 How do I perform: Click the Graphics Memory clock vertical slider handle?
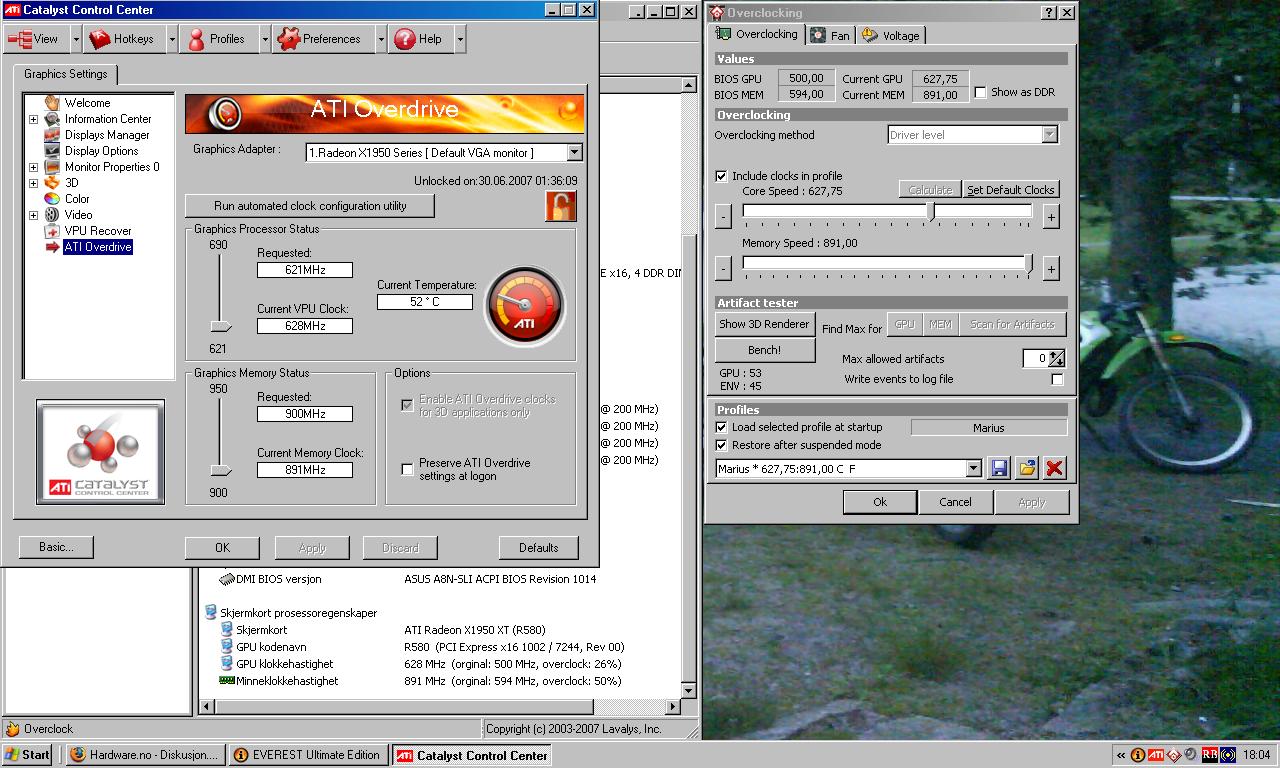click(220, 470)
